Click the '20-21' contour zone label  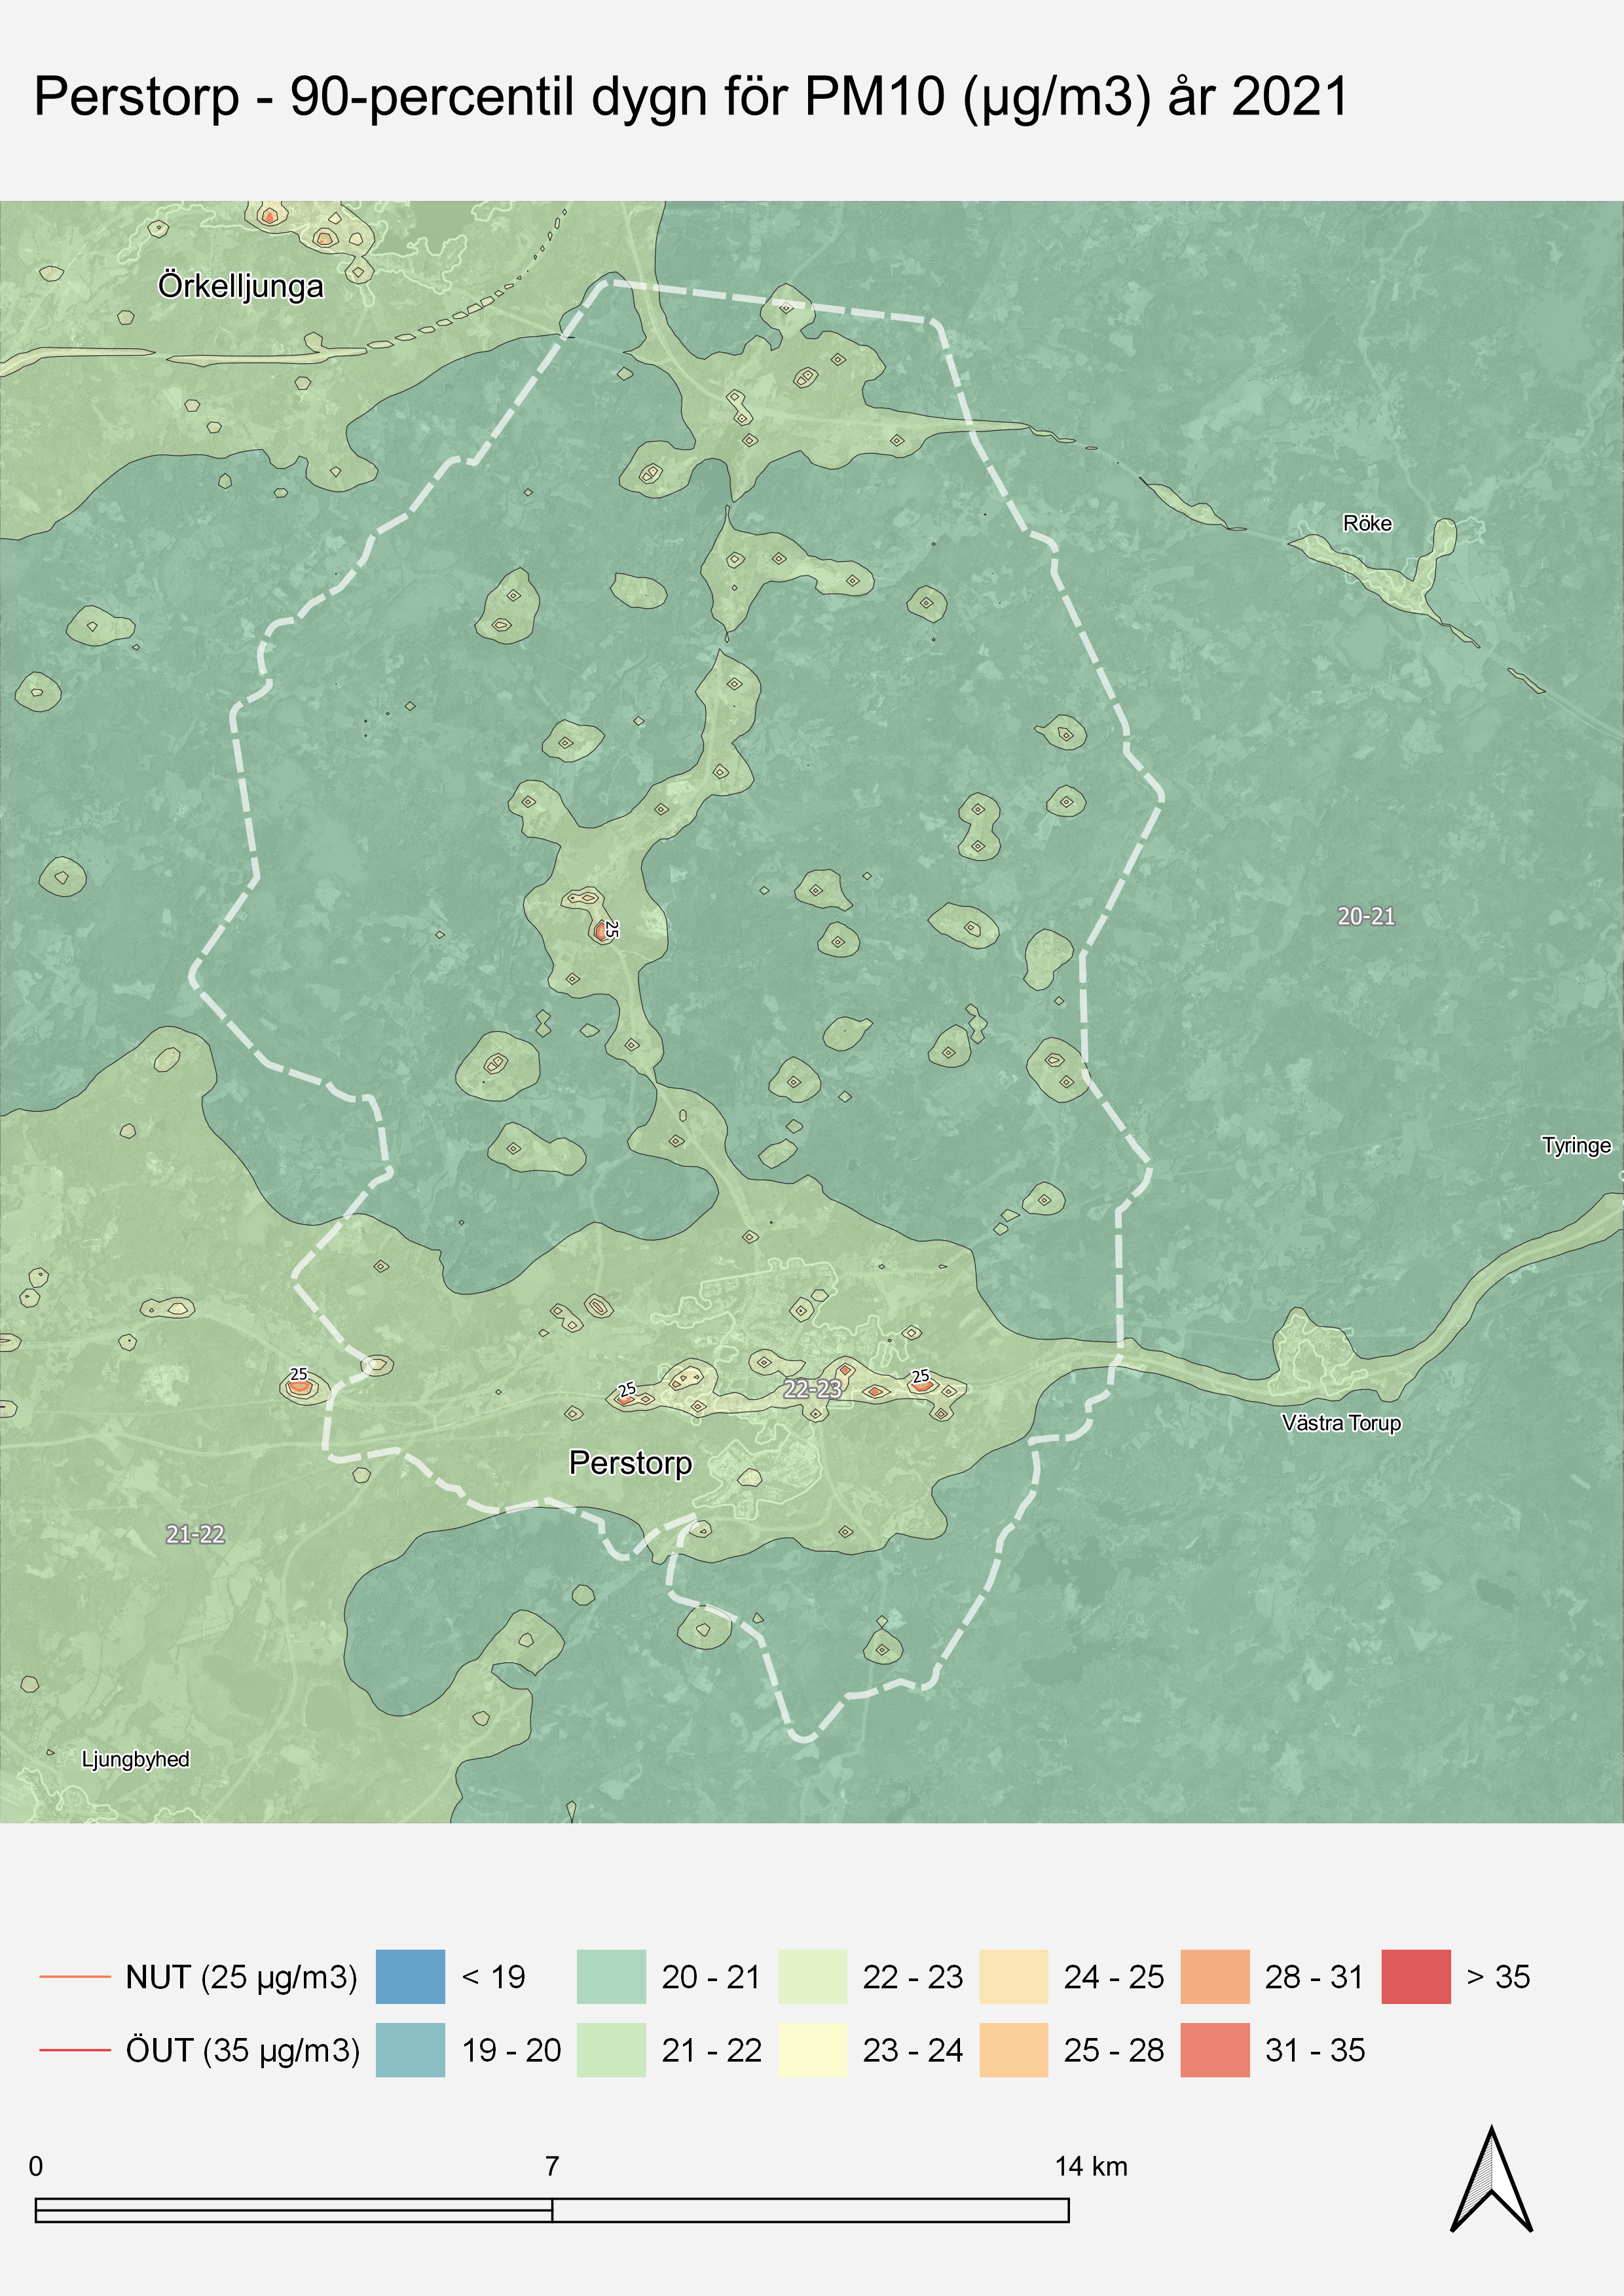tap(1365, 916)
